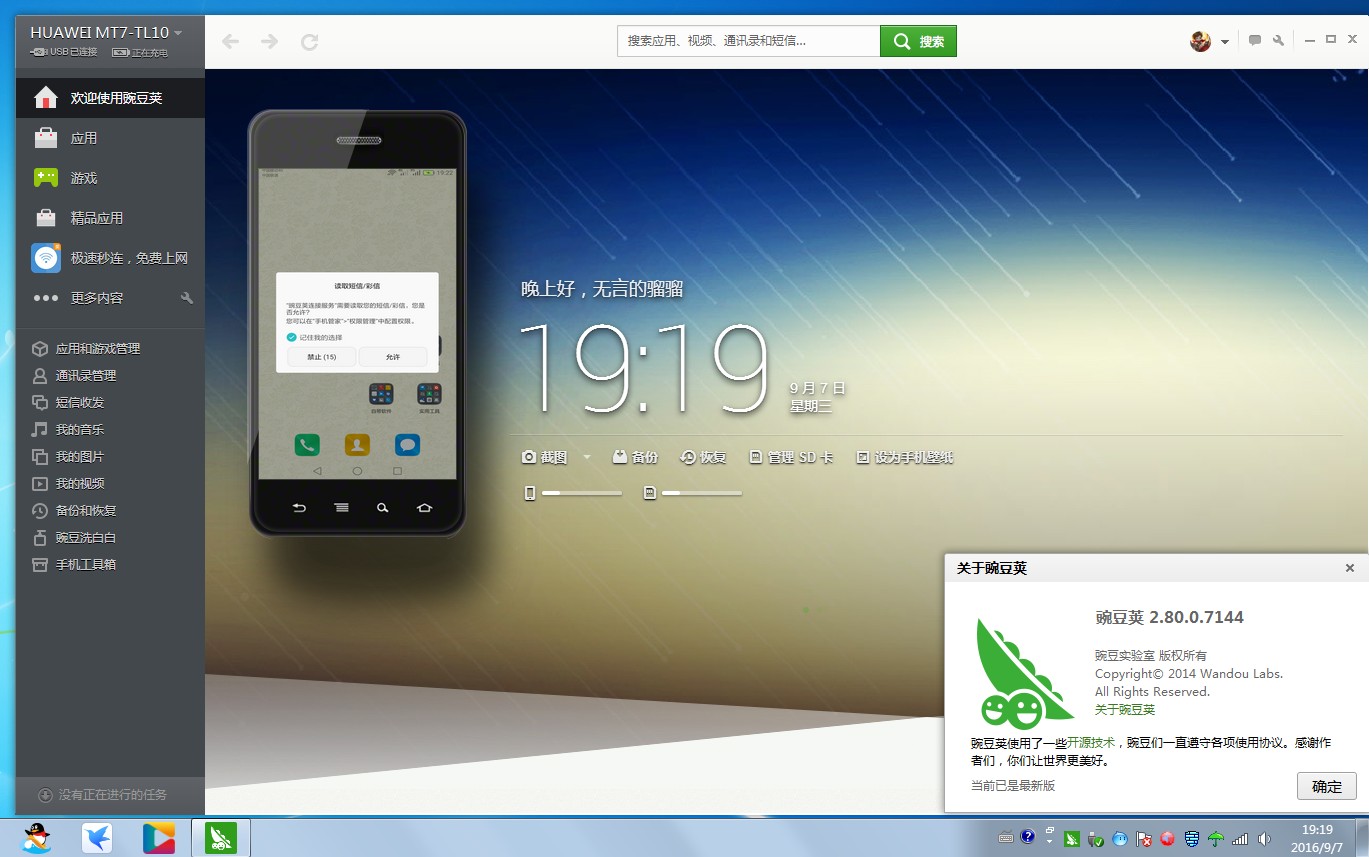The width and height of the screenshot is (1369, 857).
Task: Click the Wandoujia taskbar button
Action: 221,837
